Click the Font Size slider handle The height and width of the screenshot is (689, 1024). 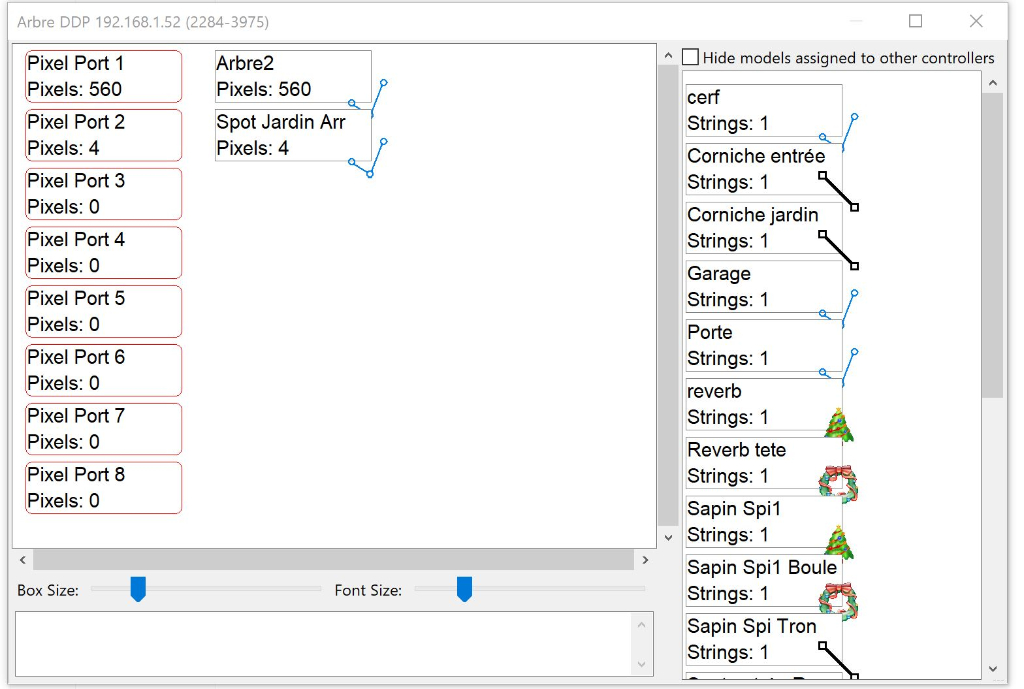coord(464,590)
